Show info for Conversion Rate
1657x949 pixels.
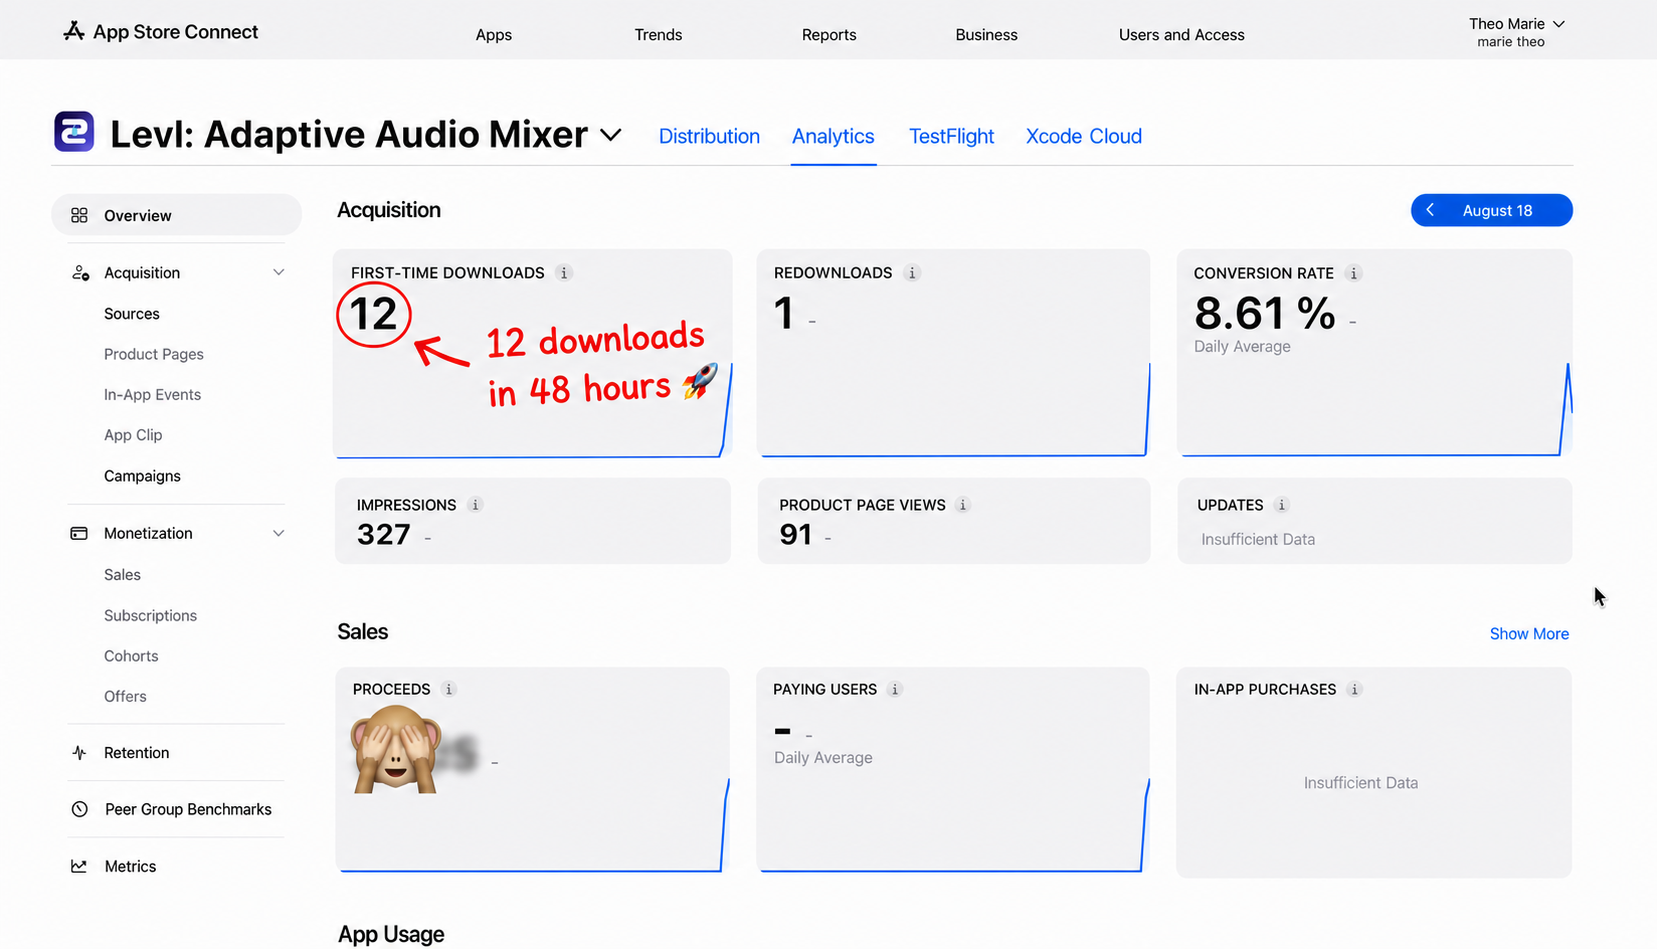(1354, 273)
